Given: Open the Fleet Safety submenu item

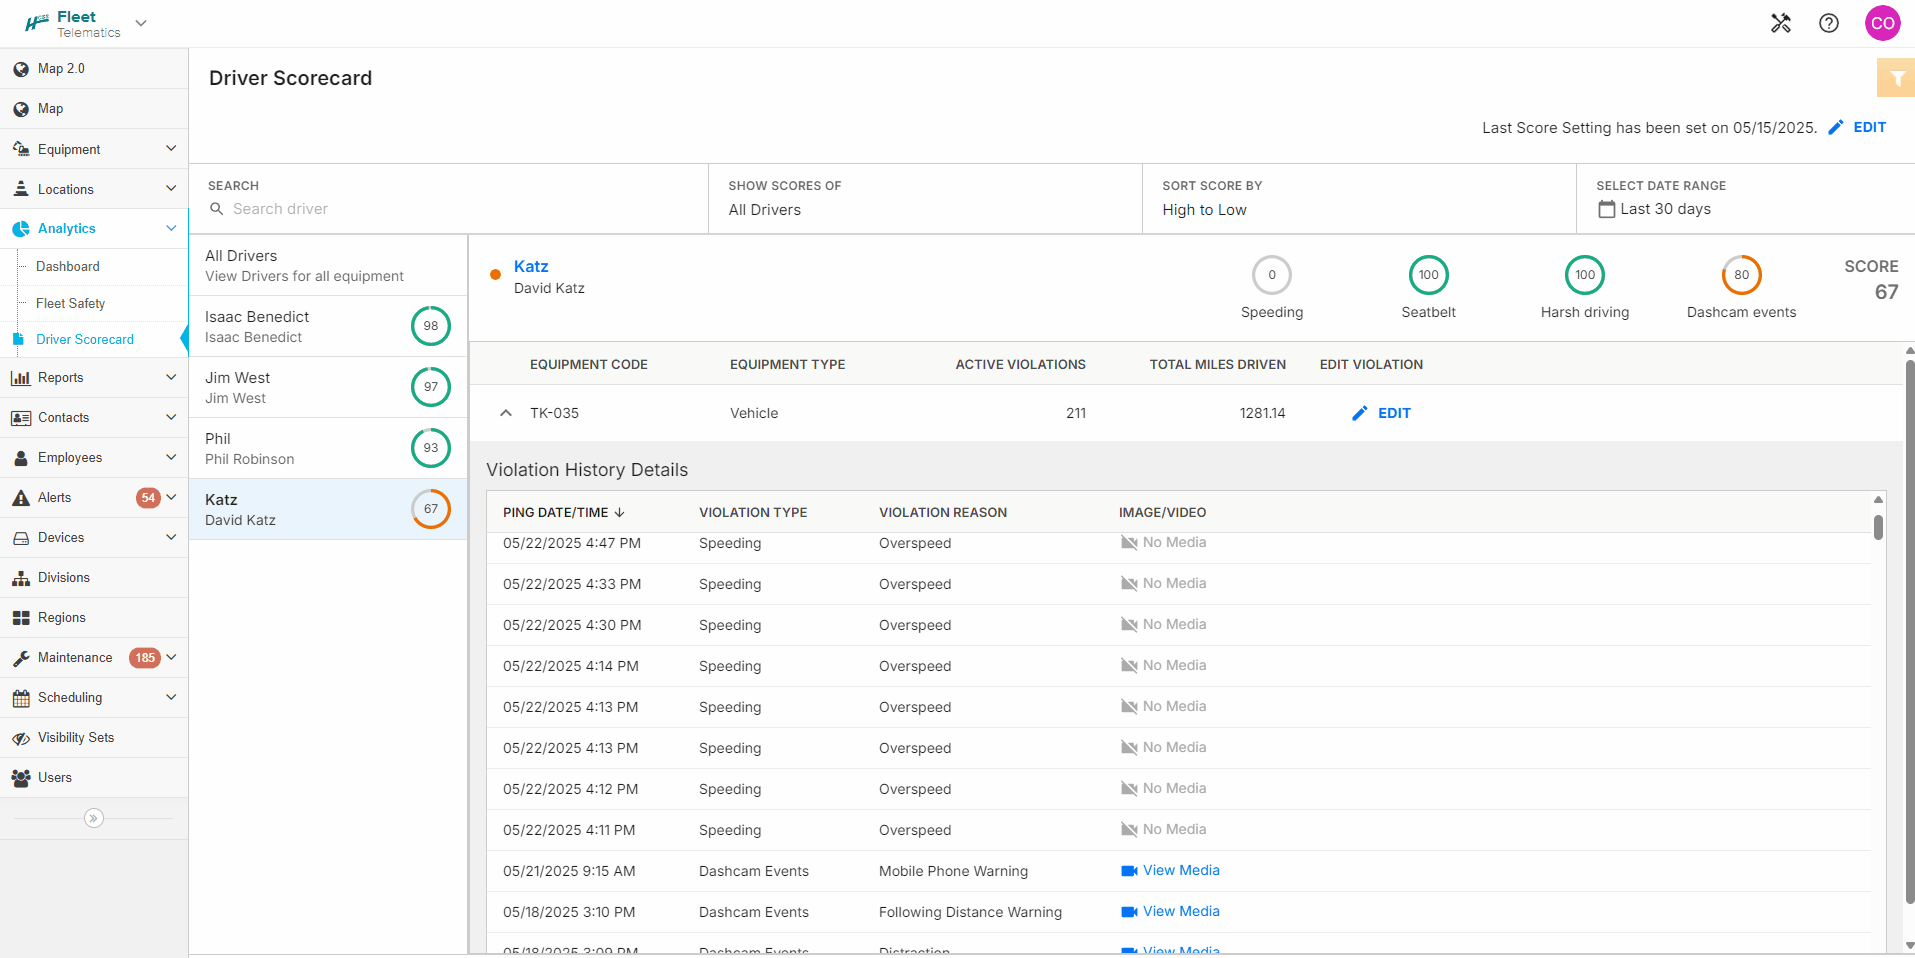Looking at the screenshot, I should coord(71,304).
